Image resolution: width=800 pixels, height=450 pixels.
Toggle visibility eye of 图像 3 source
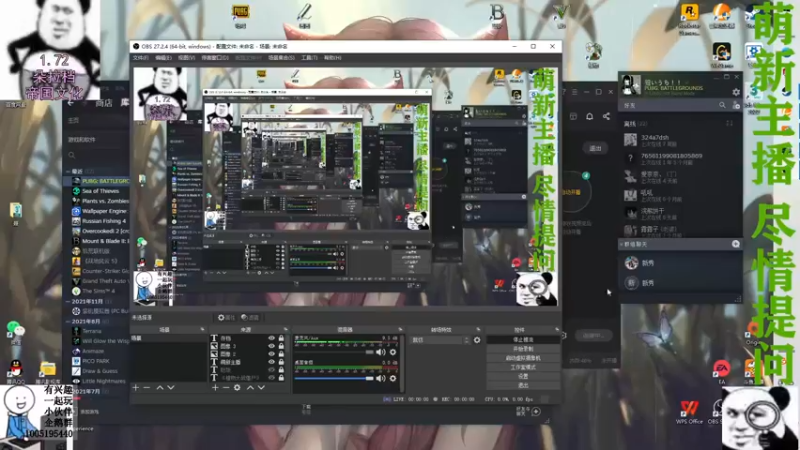click(271, 346)
